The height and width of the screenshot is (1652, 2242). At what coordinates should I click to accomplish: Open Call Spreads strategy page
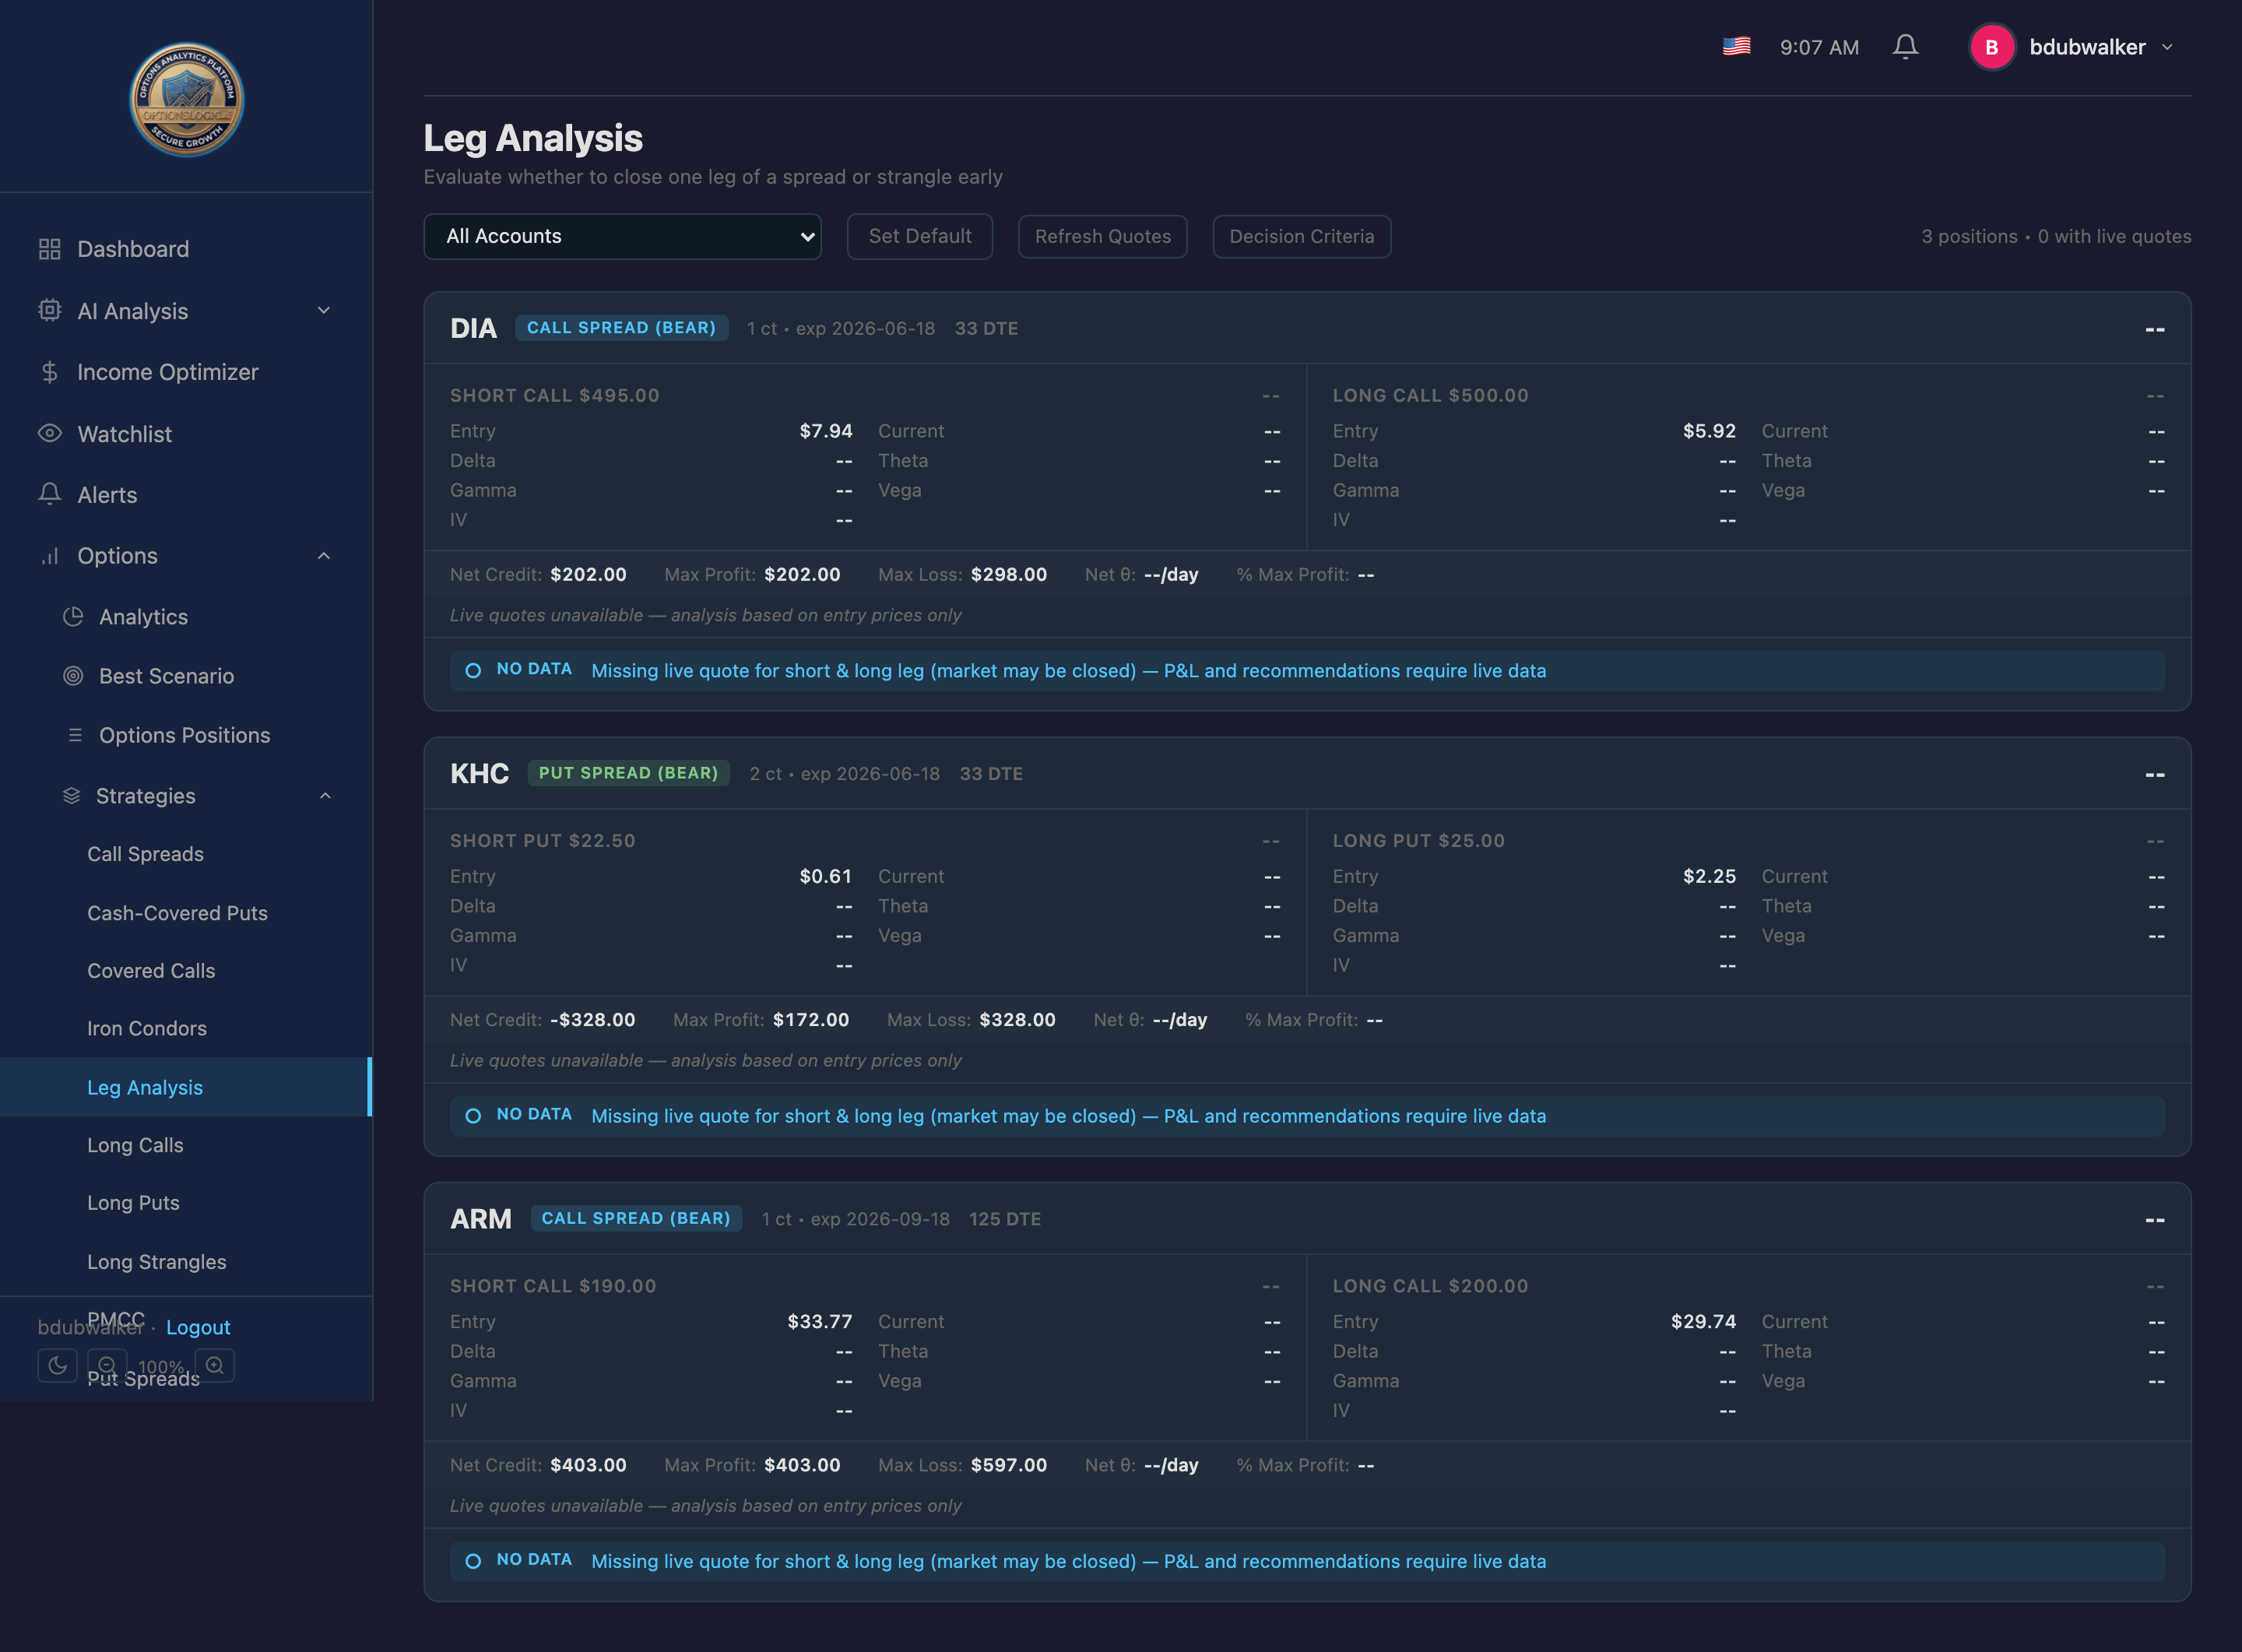click(x=145, y=854)
